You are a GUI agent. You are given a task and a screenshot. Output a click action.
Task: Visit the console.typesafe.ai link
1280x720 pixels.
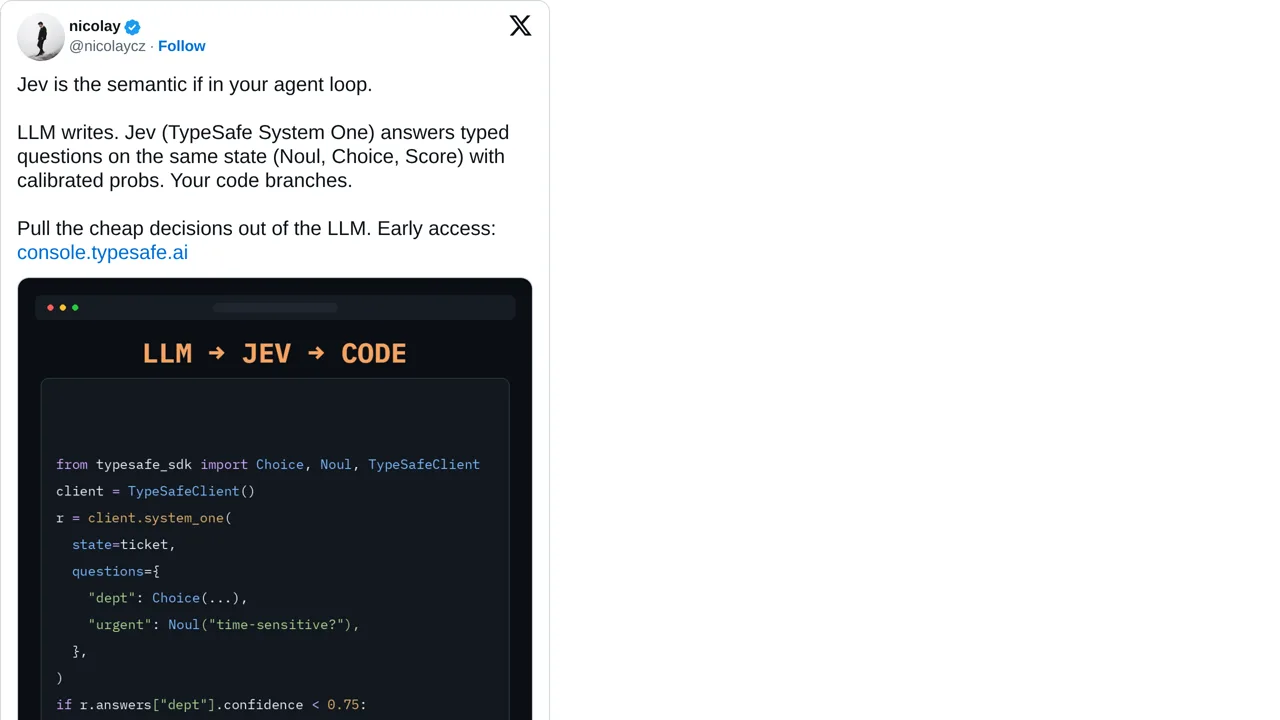(x=102, y=252)
